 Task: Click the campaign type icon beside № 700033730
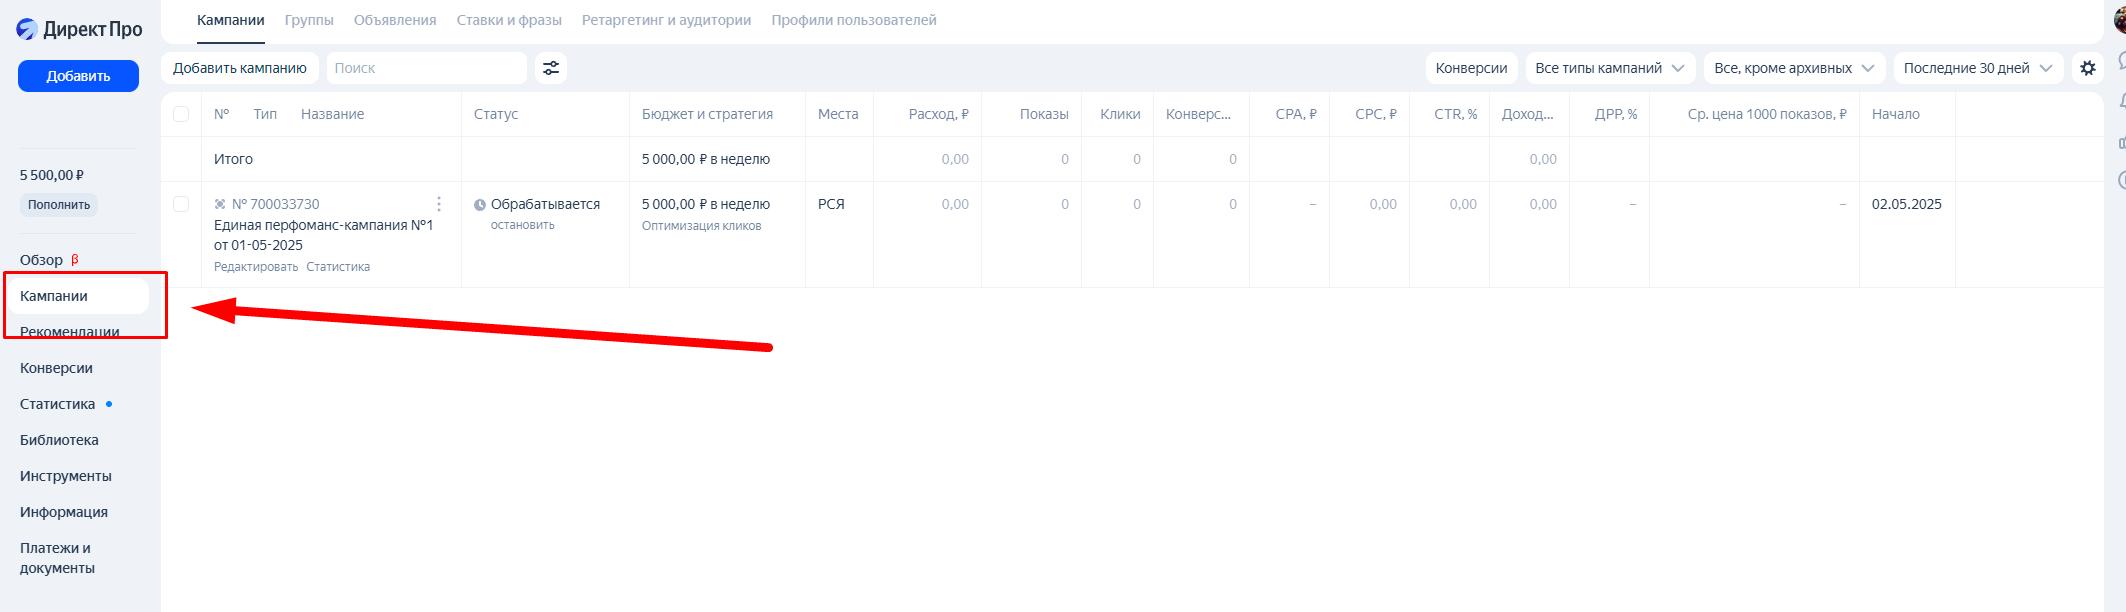point(220,204)
